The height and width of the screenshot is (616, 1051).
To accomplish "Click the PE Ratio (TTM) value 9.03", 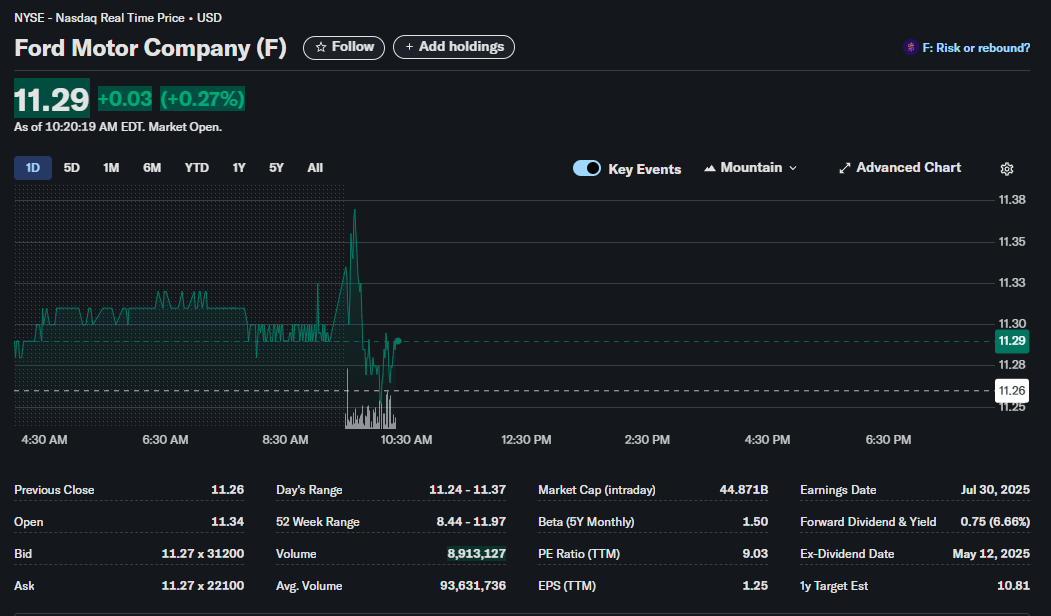I will [755, 554].
